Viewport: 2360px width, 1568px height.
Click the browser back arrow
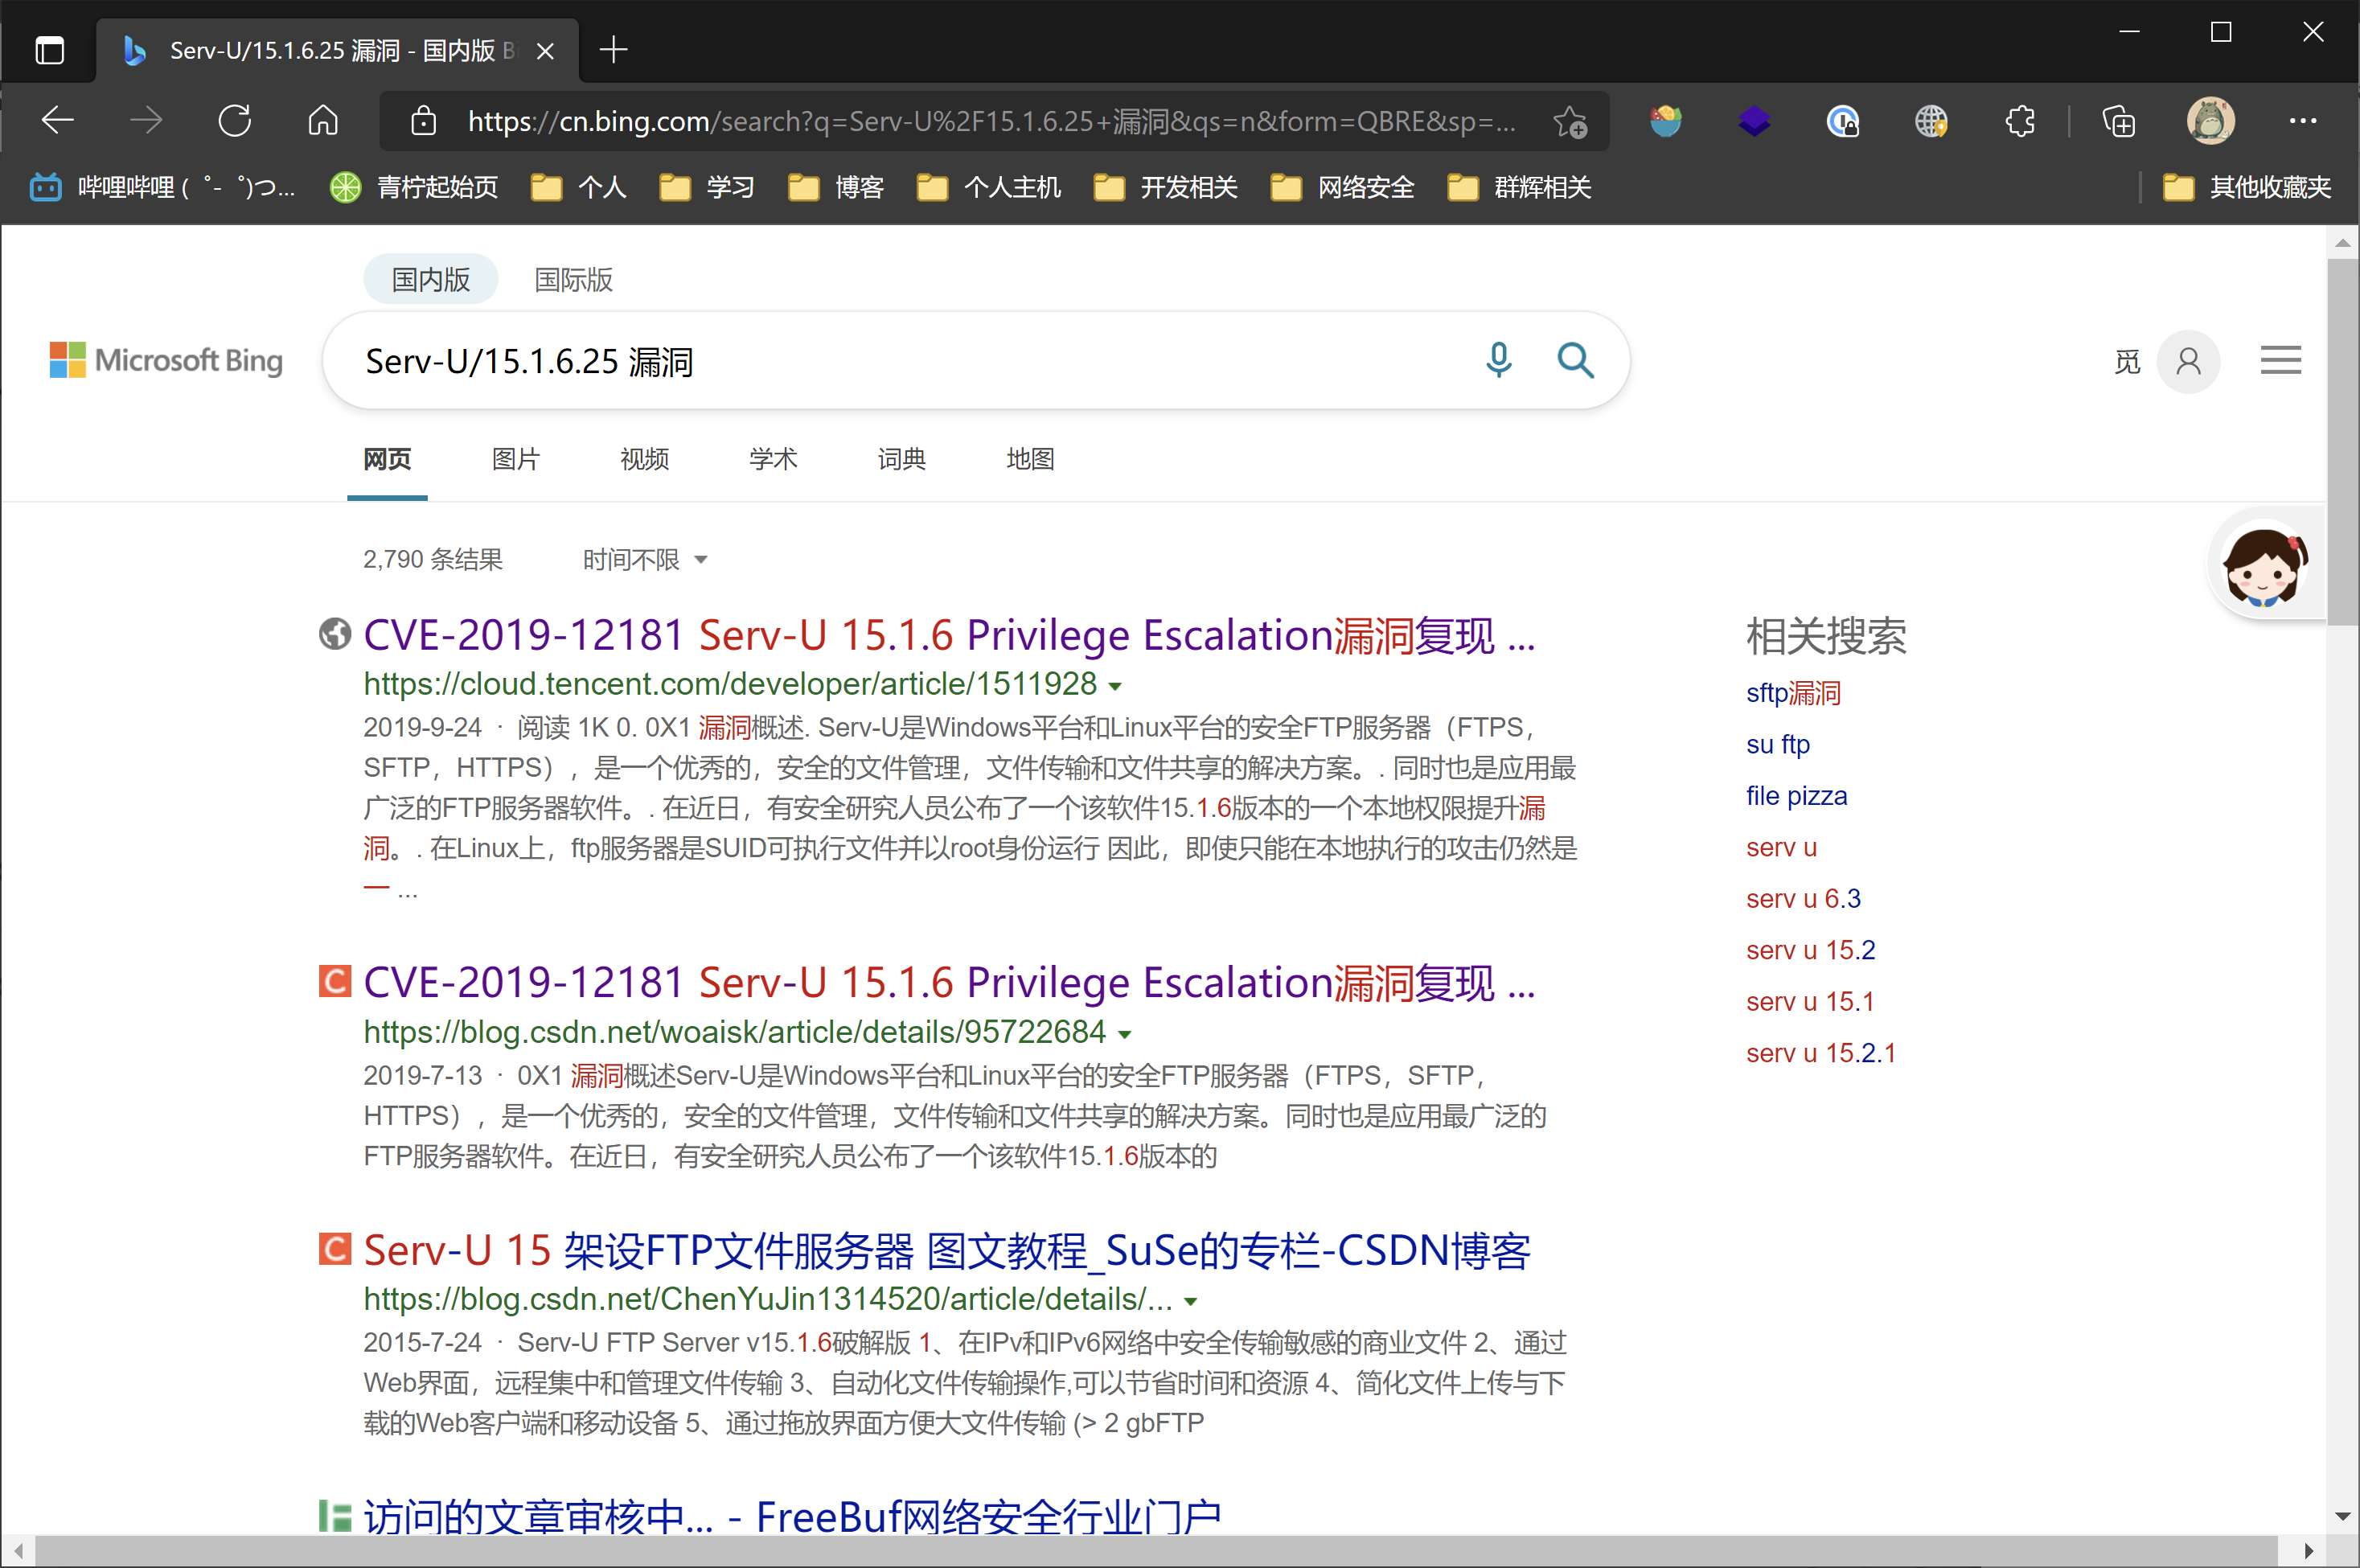(58, 121)
